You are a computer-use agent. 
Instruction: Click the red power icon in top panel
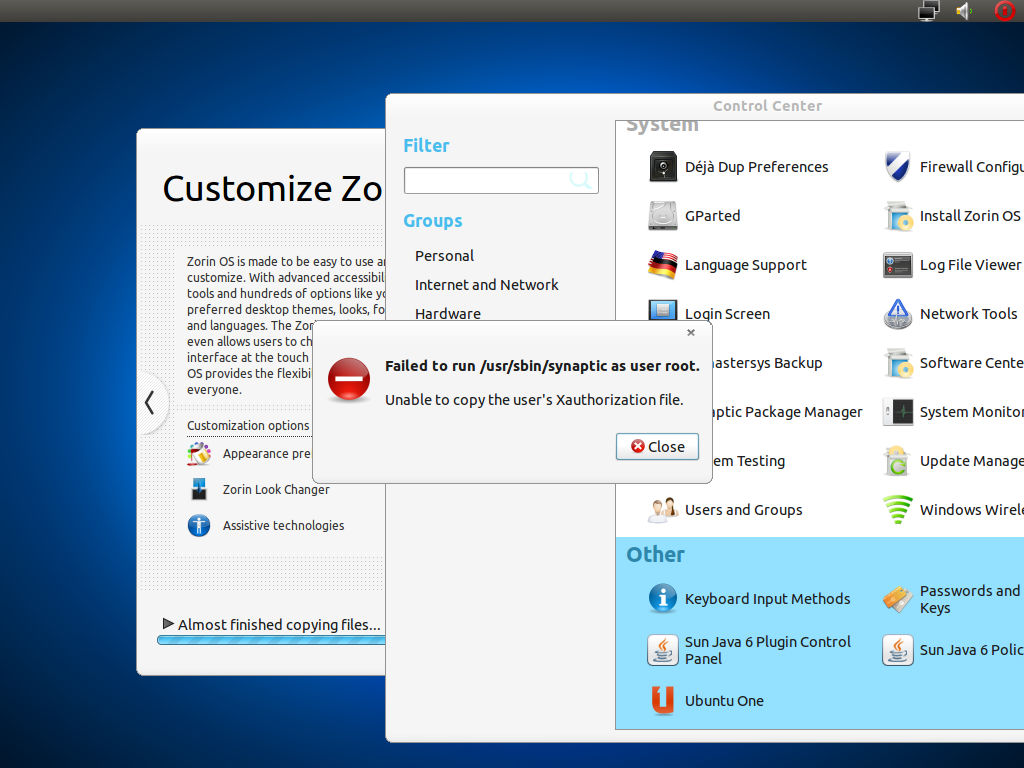point(1005,10)
